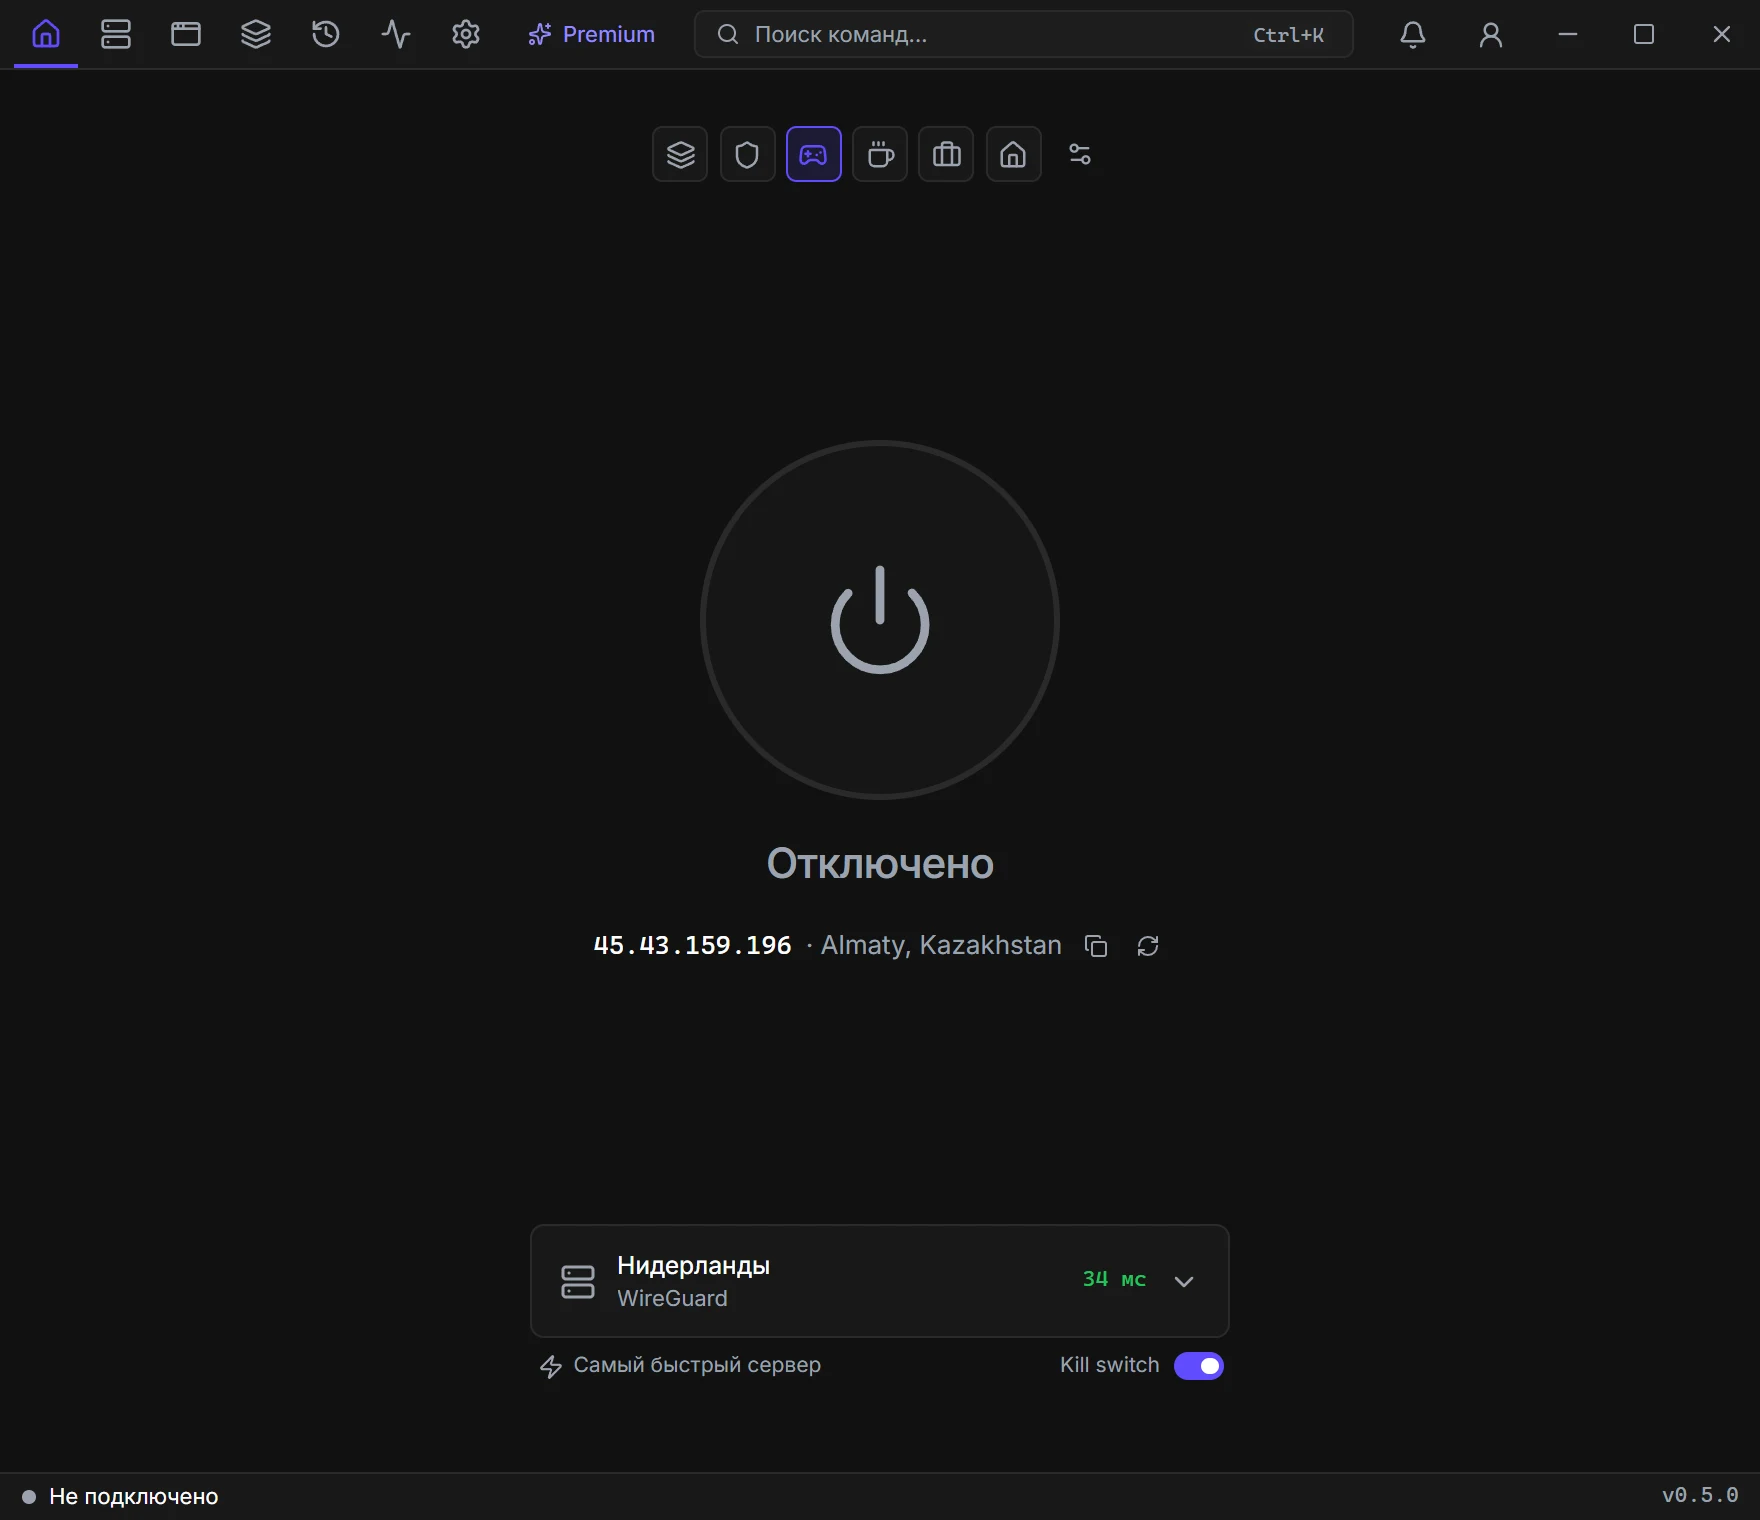Click the Almaty, Kazakhstan location text

coord(941,945)
